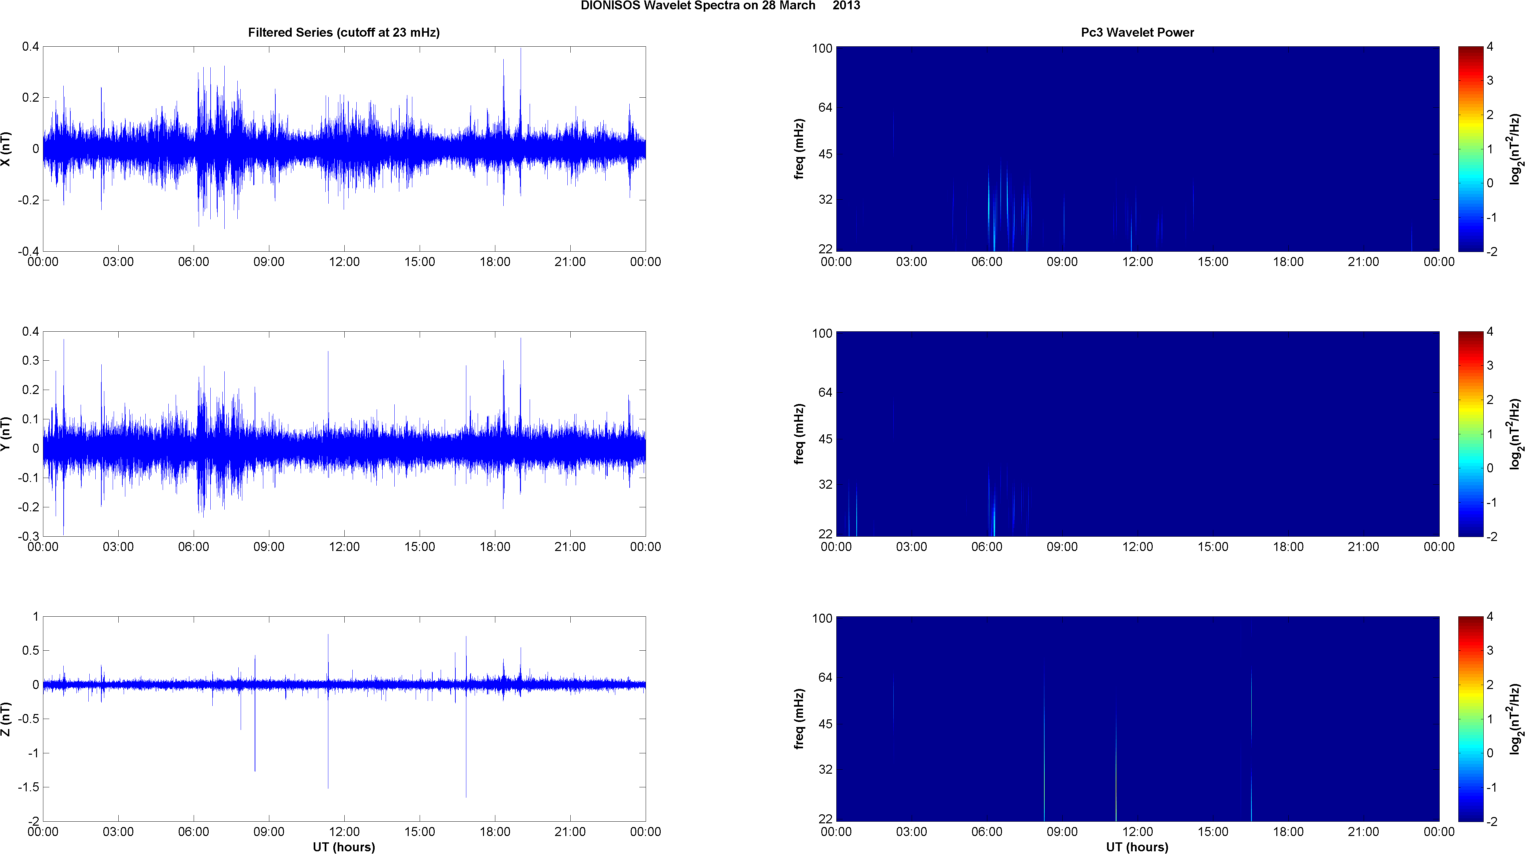Click the log2(nT²/Hz) label on the top colorbar
Viewport: 1525px width, 854px height.
pyautogui.click(x=1516, y=149)
